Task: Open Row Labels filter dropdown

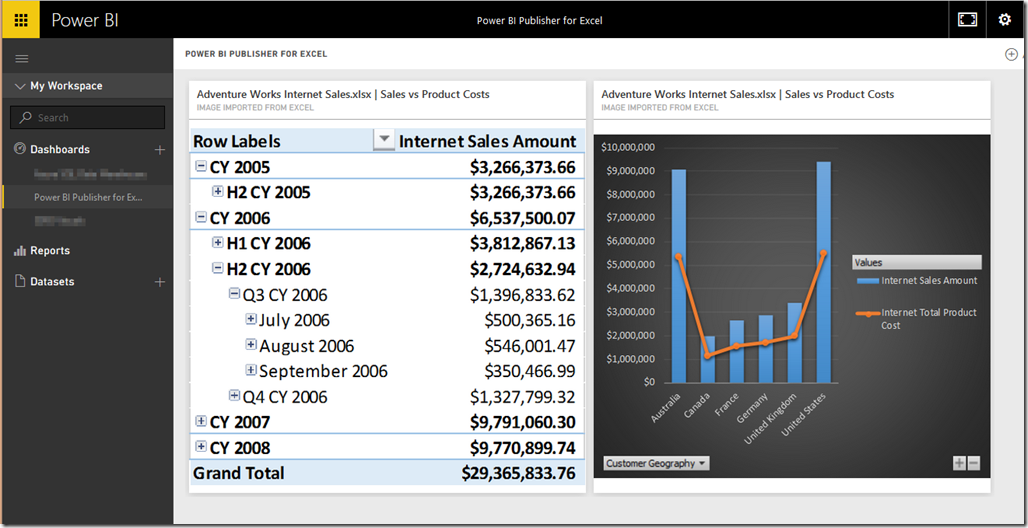Action: point(384,140)
